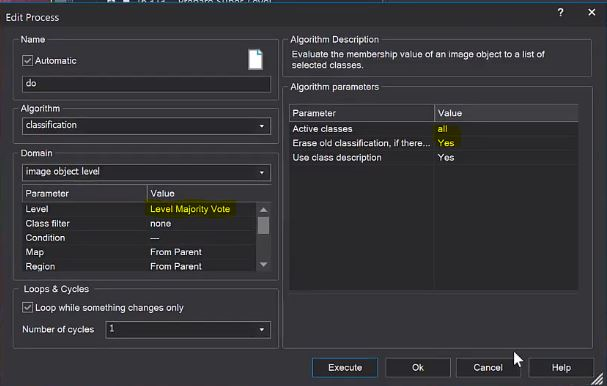
Task: Expand the Number of cycles dropdown
Action: (188, 329)
